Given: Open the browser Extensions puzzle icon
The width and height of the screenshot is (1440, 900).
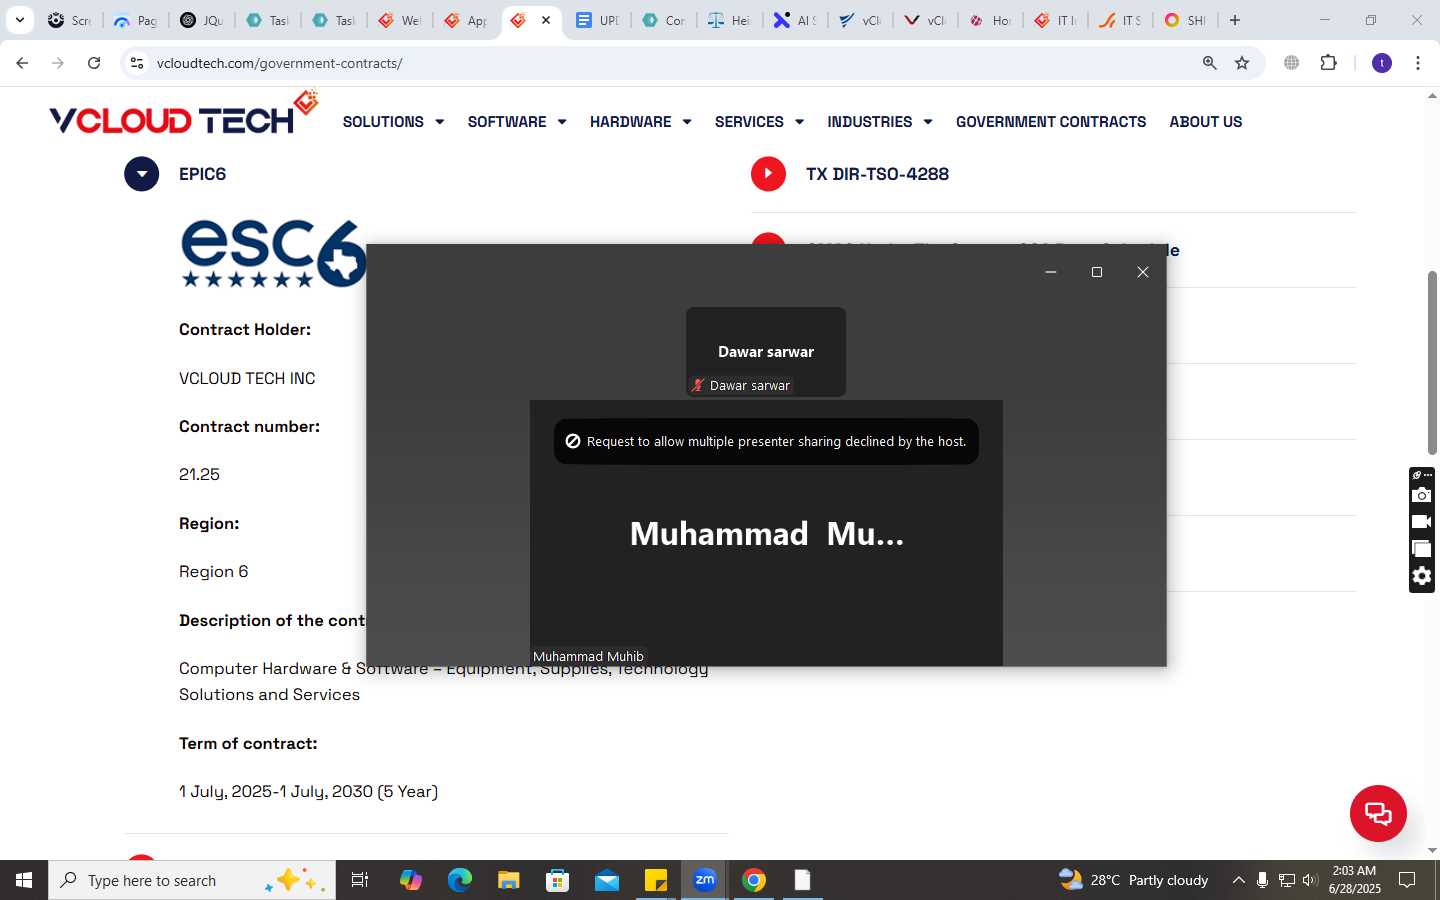Looking at the screenshot, I should tap(1328, 63).
